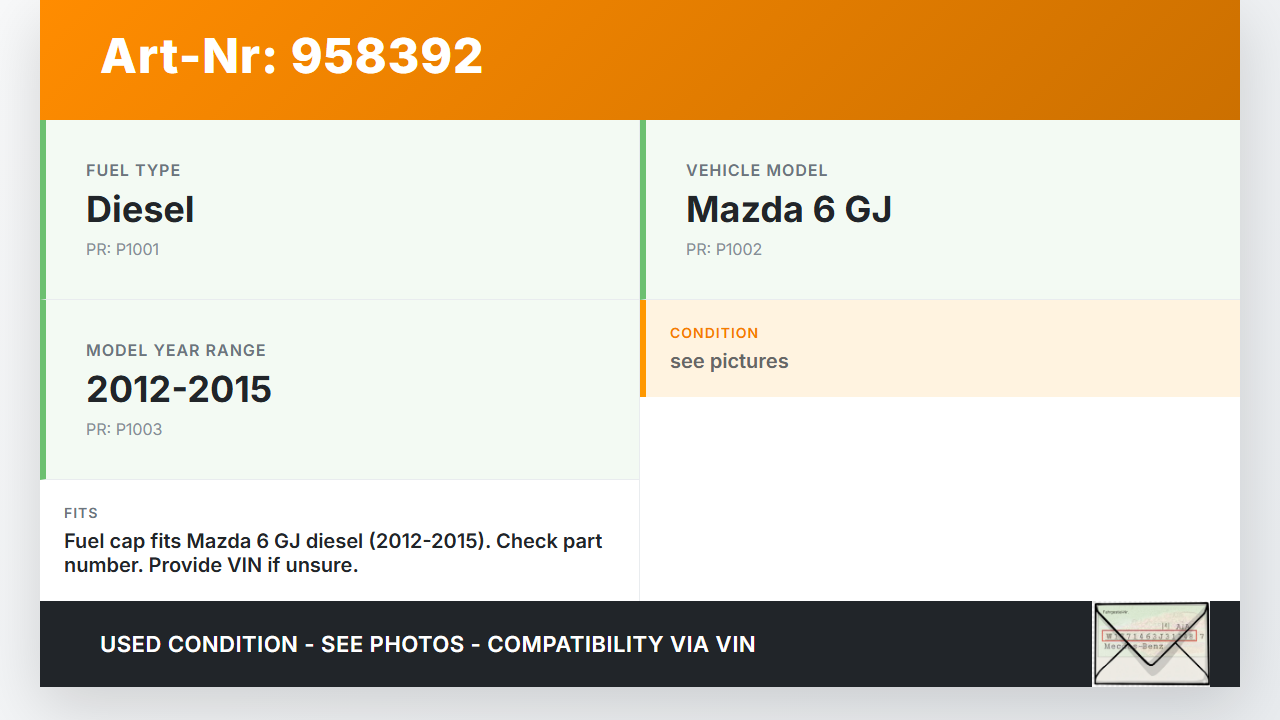Click the MODEL YEAR RANGE label
This screenshot has width=1280, height=720.
pos(176,350)
